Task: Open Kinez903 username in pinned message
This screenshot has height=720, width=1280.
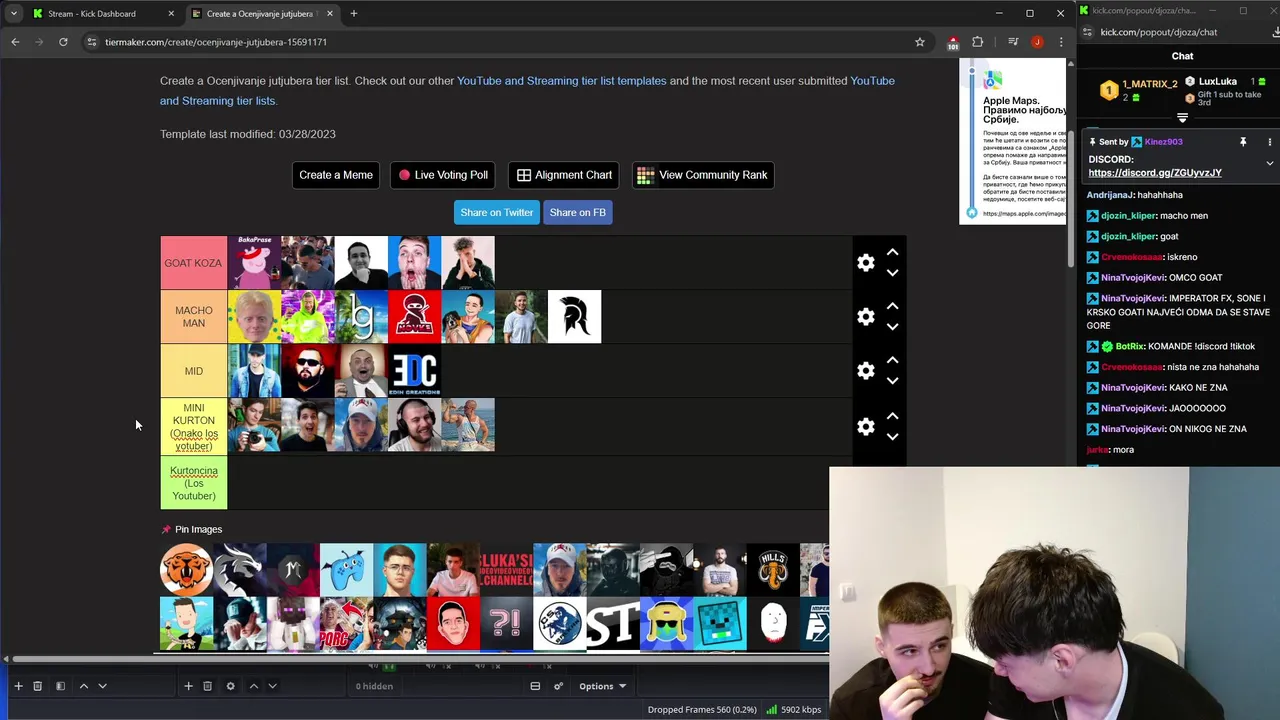Action: tap(1163, 142)
